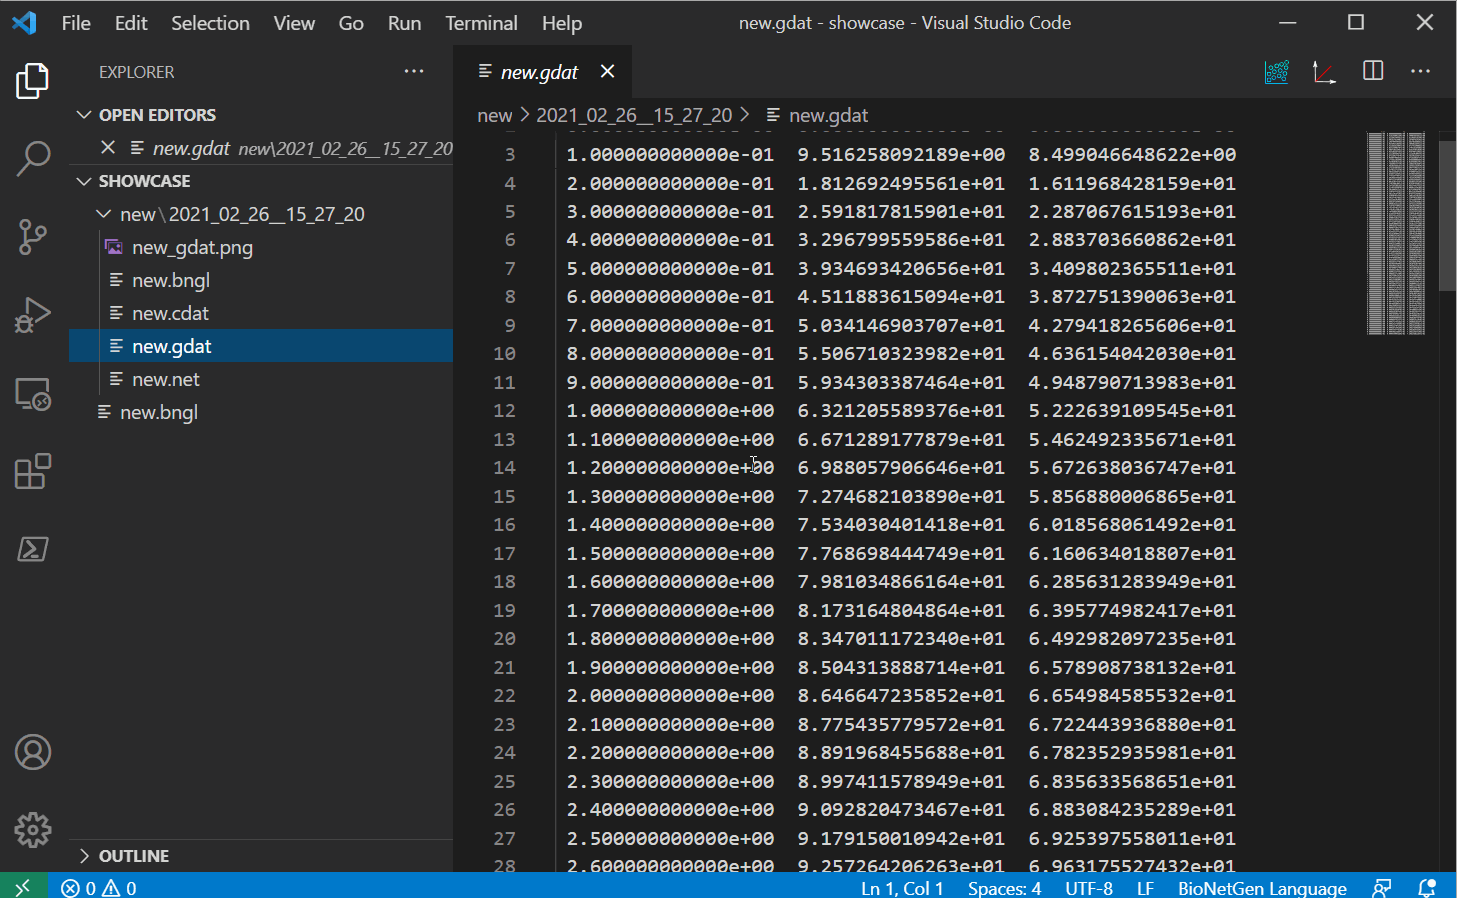The image size is (1457, 898).
Task: Open Explorer Views and More Actions ellipsis
Action: coord(414,71)
